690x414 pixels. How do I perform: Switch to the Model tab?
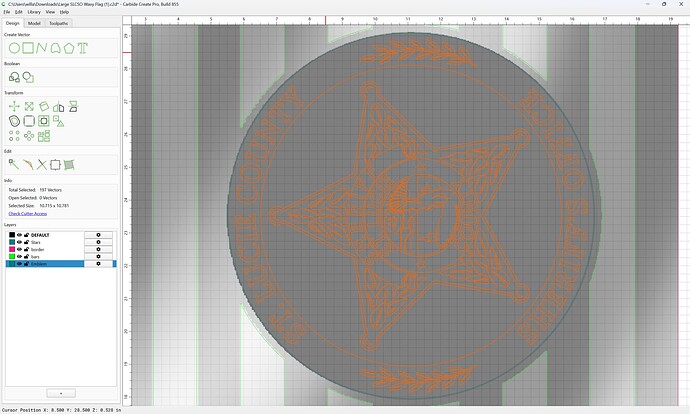click(34, 23)
